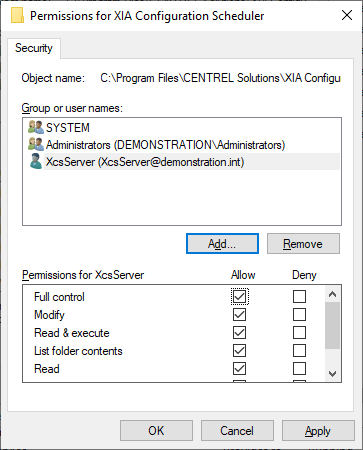Click permissions list scroll up arrow
Screen dimensions: 363x450
coord(332,294)
